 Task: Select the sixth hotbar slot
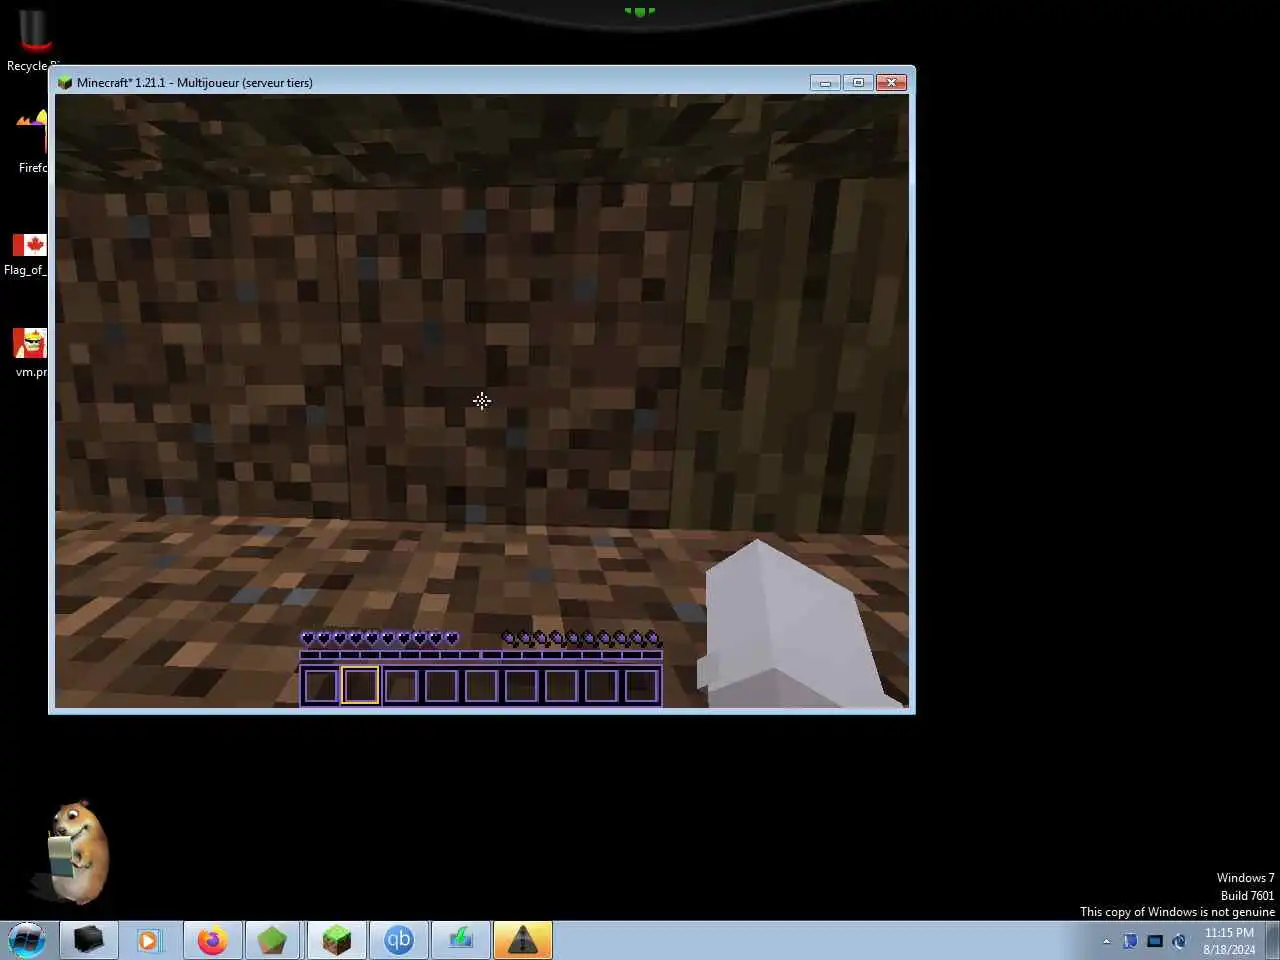coord(521,686)
